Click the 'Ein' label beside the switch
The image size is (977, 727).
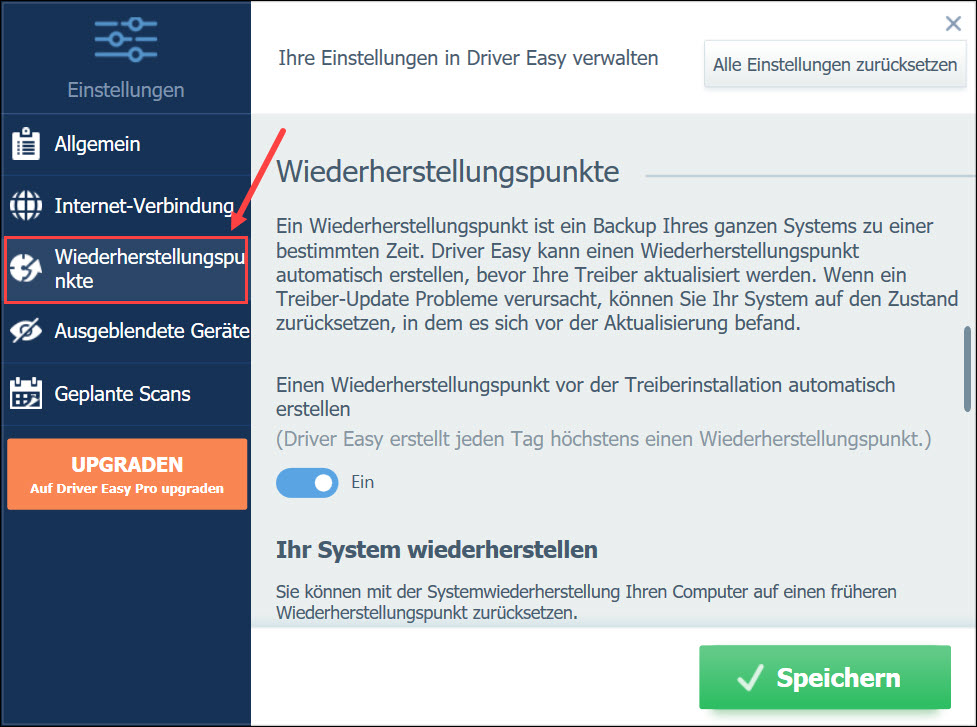[x=363, y=483]
